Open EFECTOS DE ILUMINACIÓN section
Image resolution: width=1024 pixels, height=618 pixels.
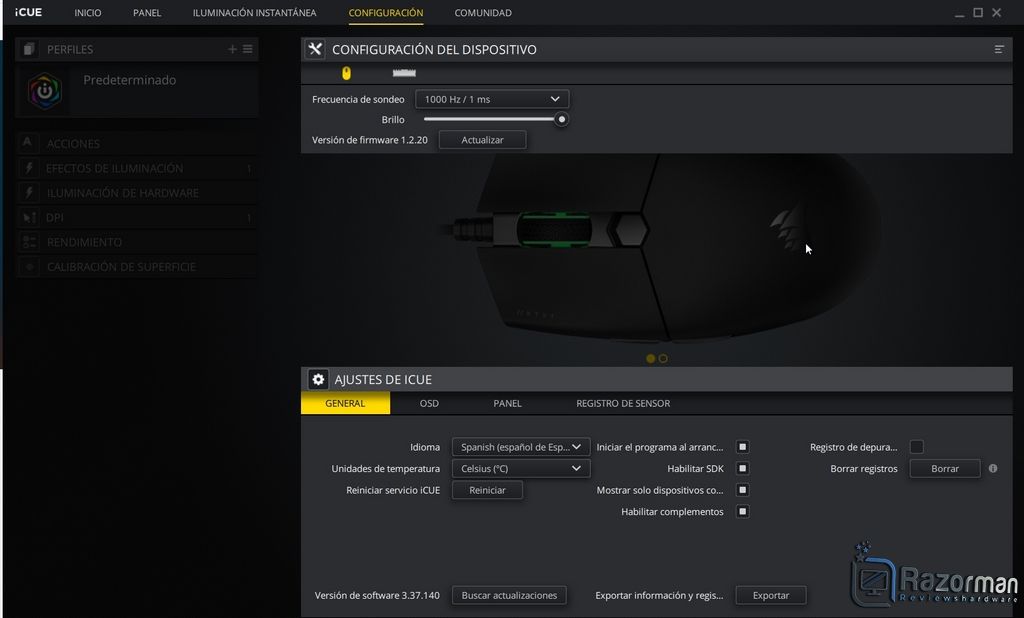click(x=136, y=168)
